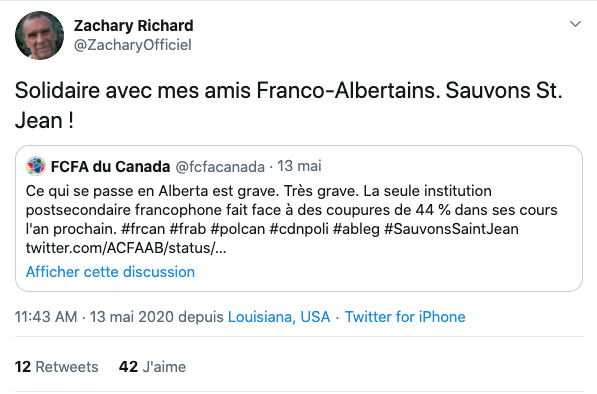
Task: View the 42 J'aime list
Action: coord(152,367)
